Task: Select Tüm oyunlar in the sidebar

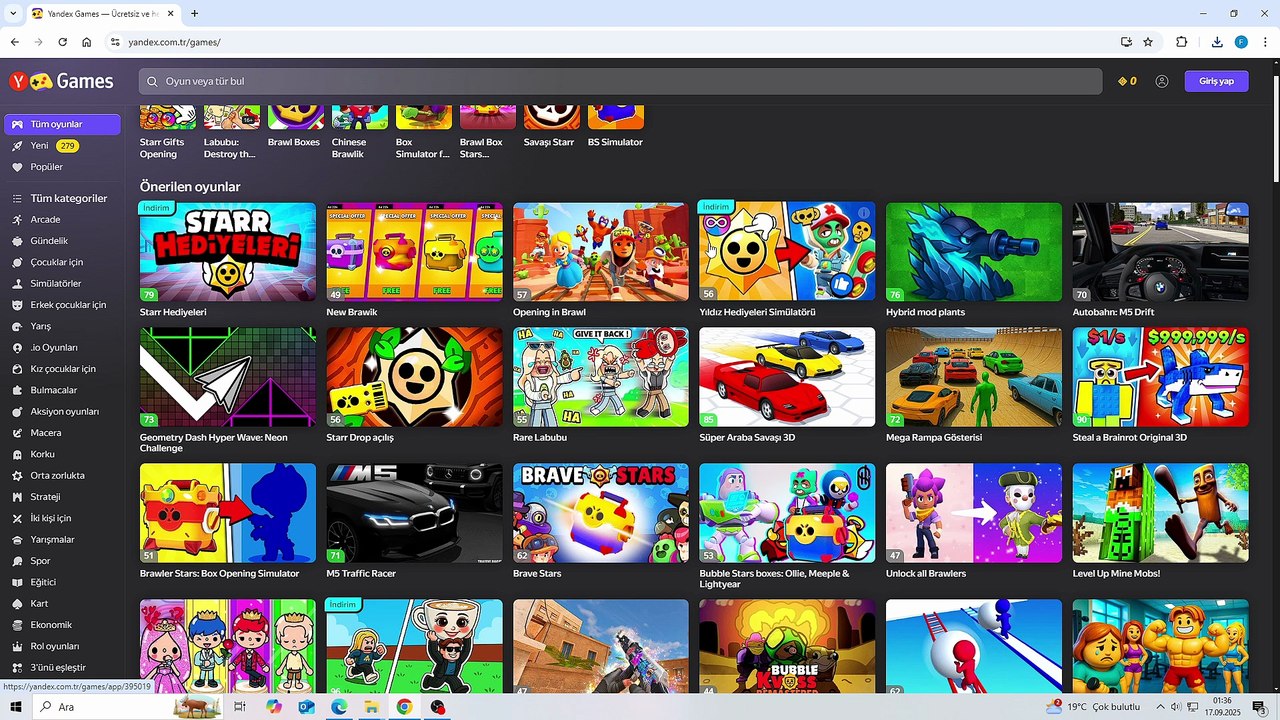Action: (62, 124)
